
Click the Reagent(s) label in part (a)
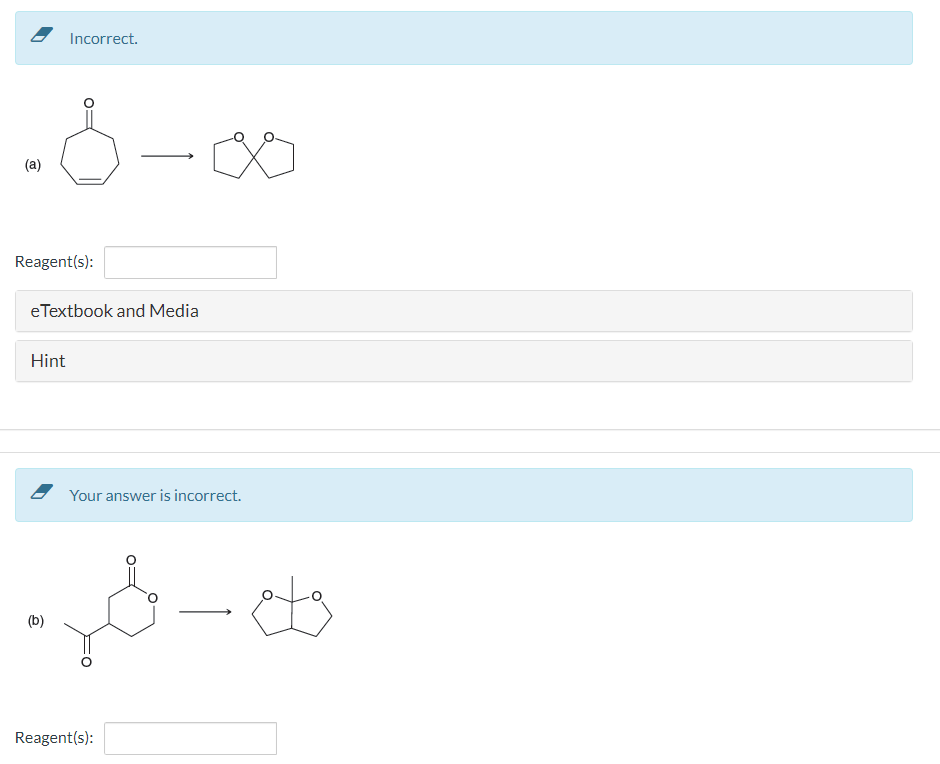(x=55, y=261)
